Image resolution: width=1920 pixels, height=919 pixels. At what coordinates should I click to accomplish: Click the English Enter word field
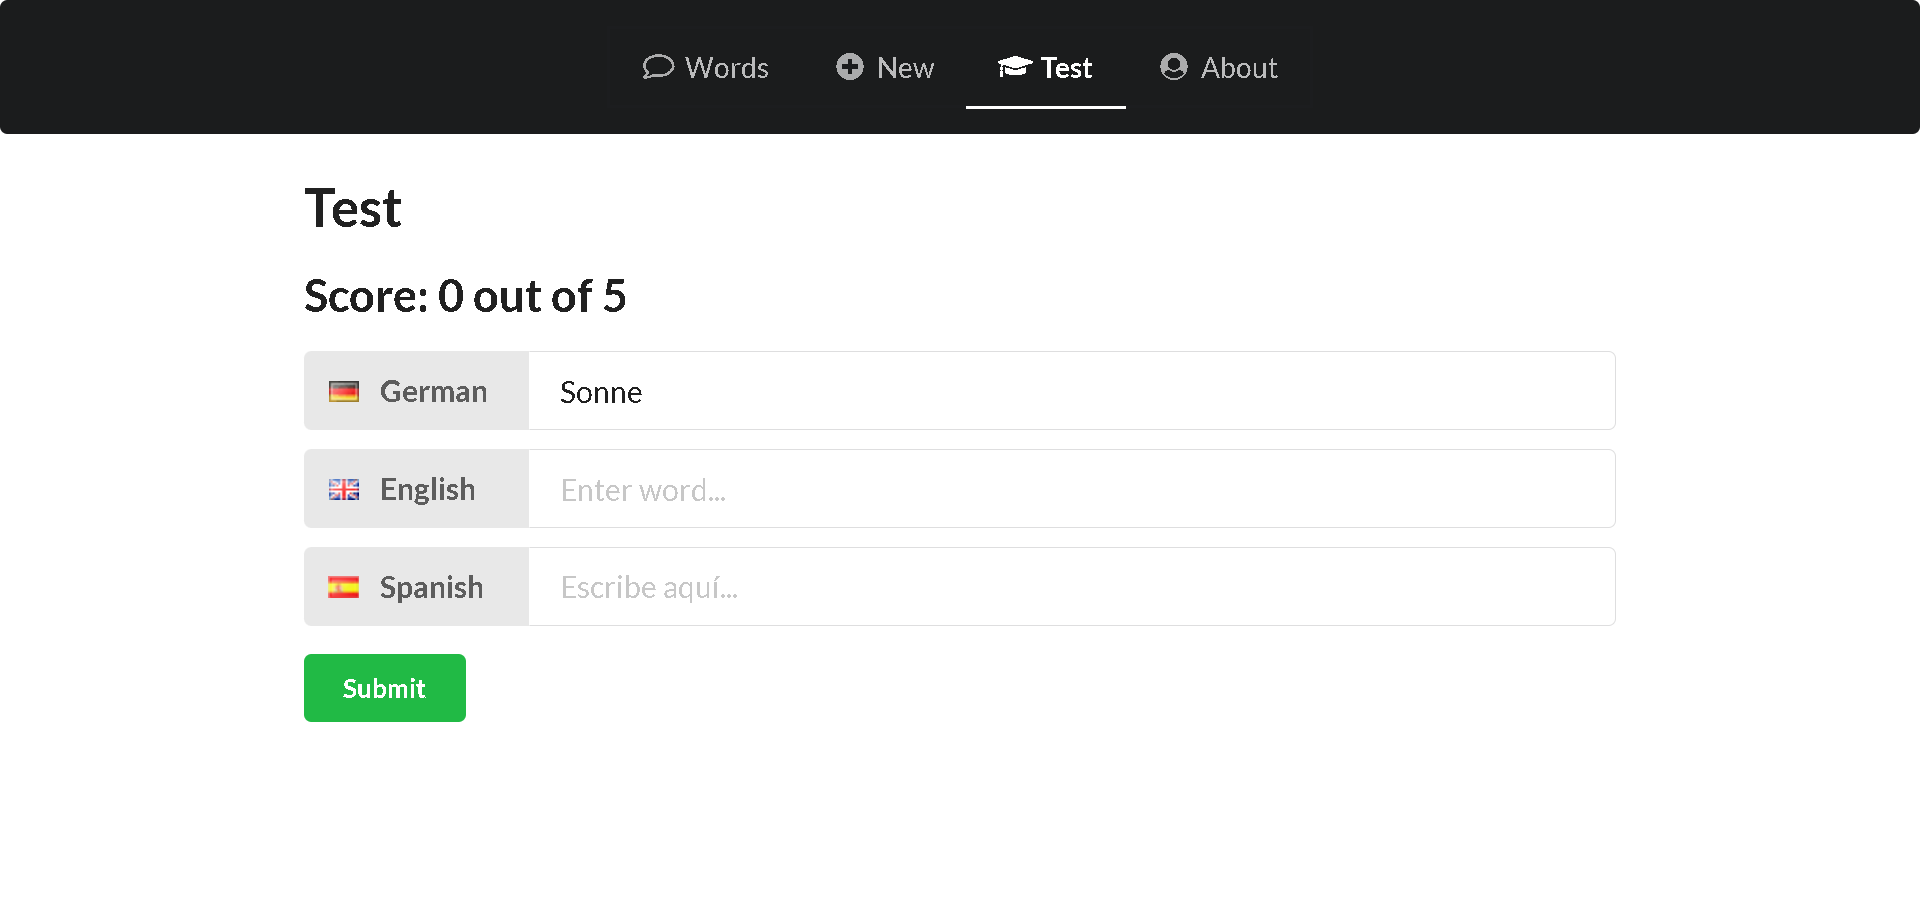click(1070, 489)
